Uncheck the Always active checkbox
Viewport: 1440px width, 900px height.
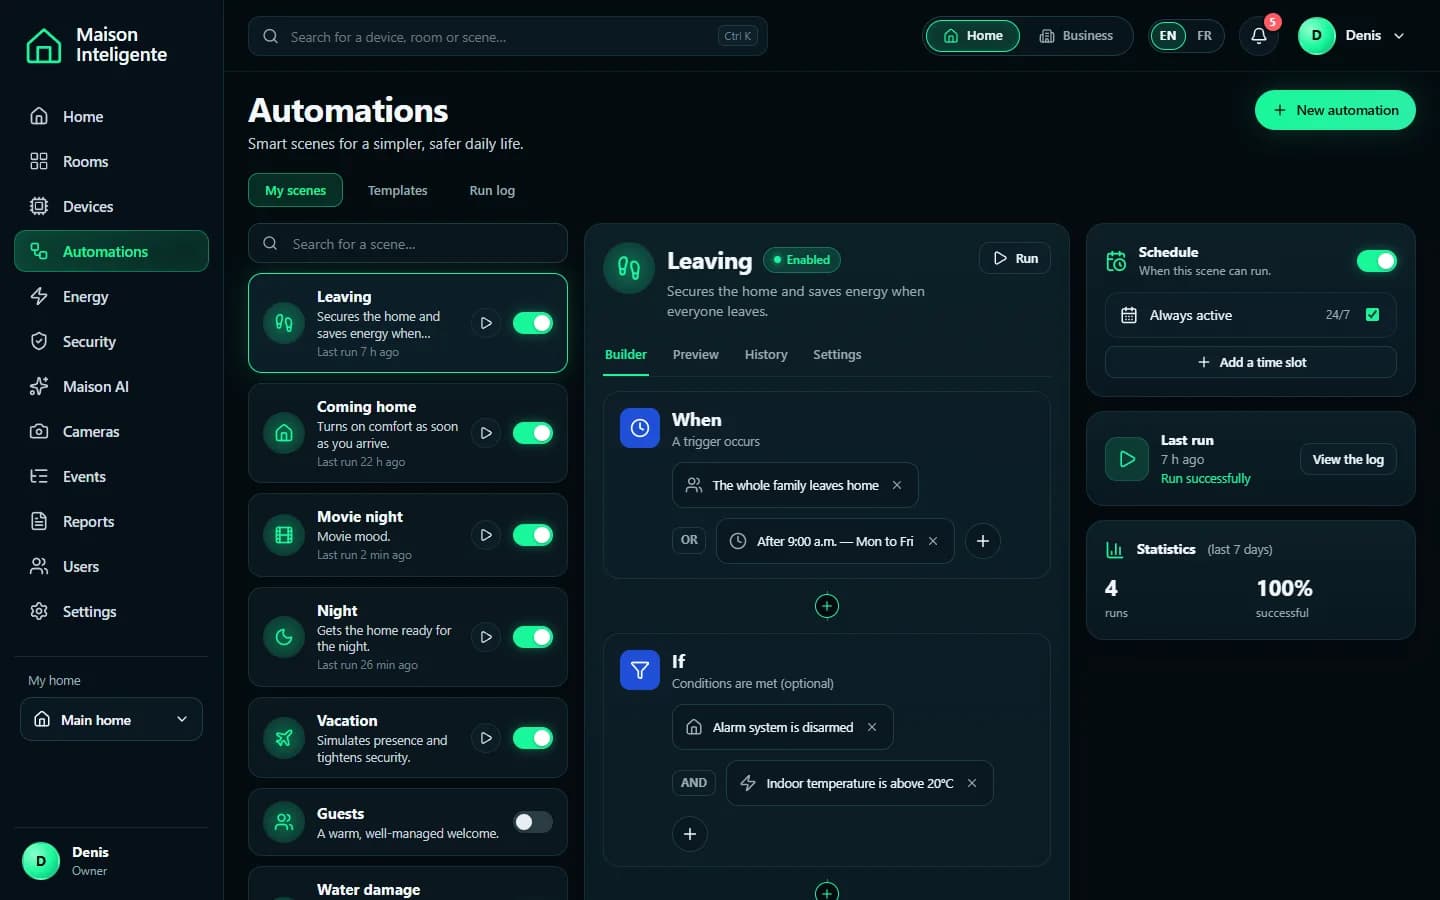point(1373,315)
